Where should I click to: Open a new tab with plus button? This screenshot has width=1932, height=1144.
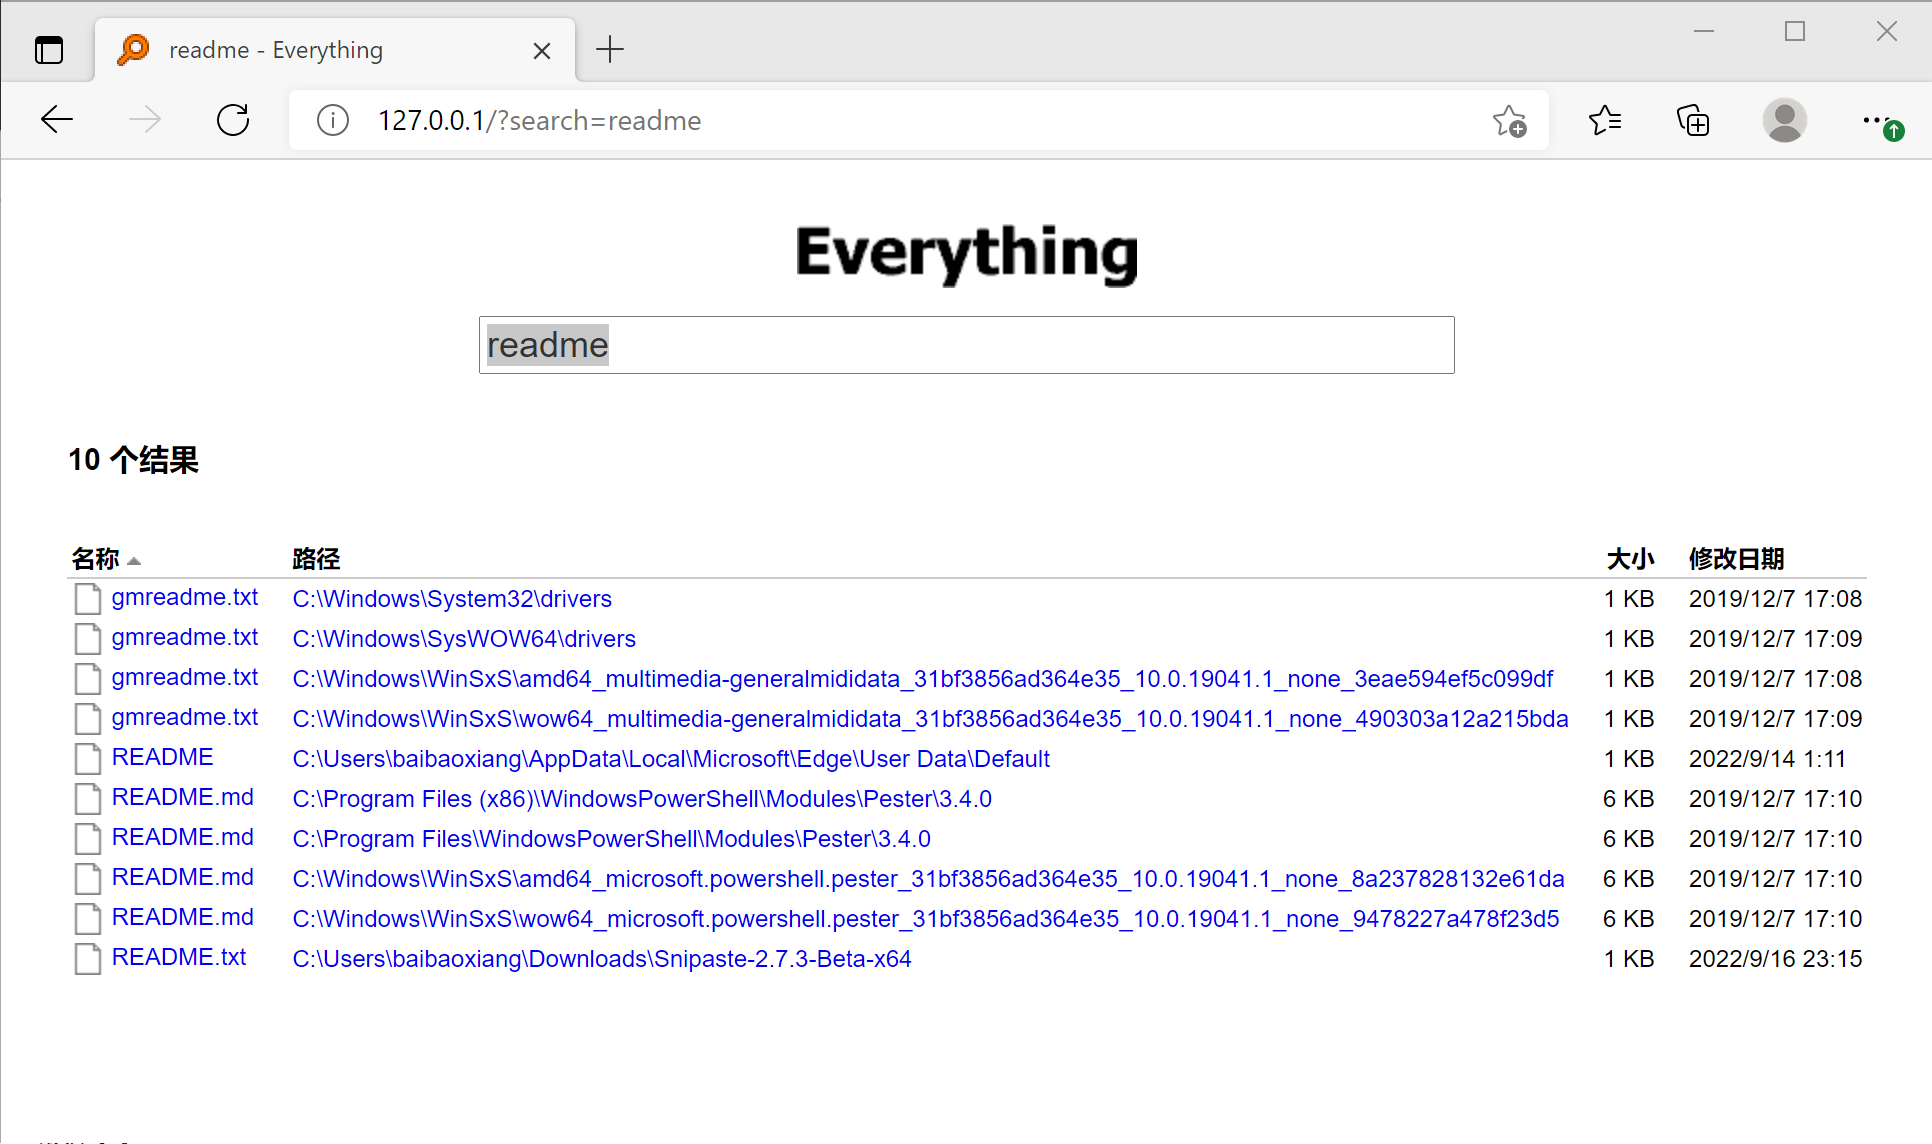point(610,49)
